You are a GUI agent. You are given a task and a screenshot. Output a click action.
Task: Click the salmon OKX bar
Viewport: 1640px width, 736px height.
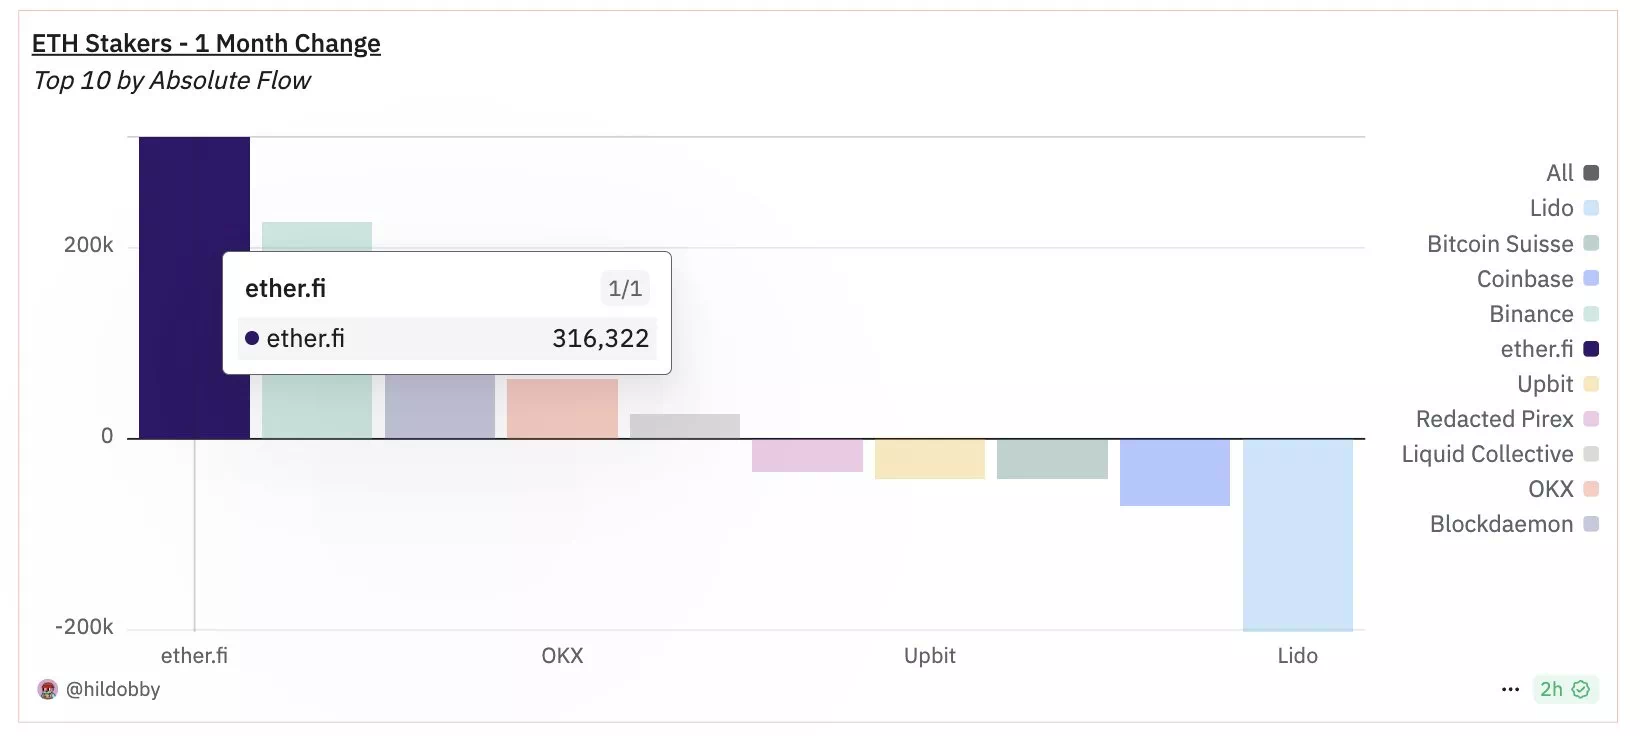(x=562, y=408)
